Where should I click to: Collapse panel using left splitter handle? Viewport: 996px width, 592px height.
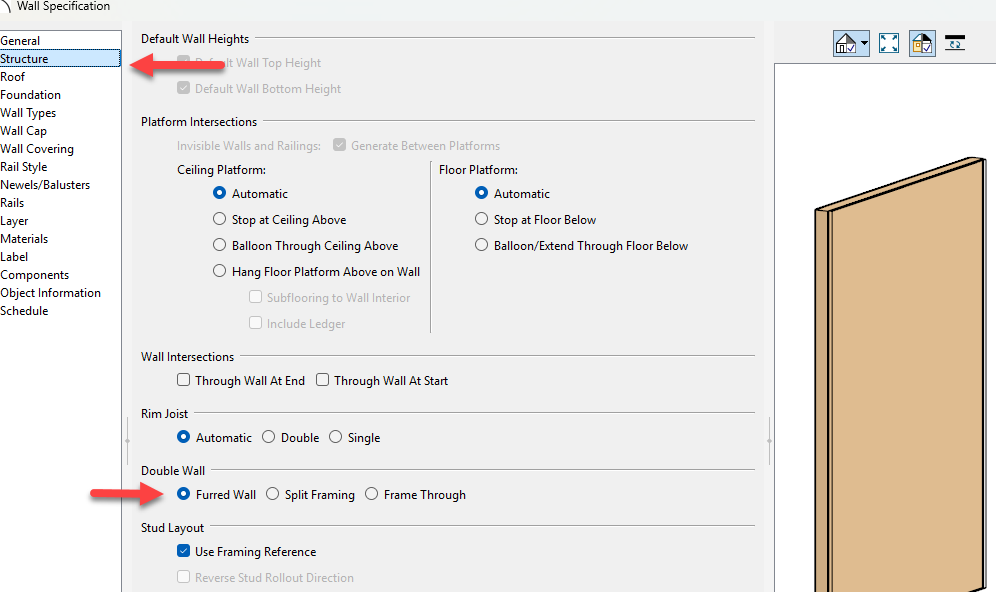(128, 440)
